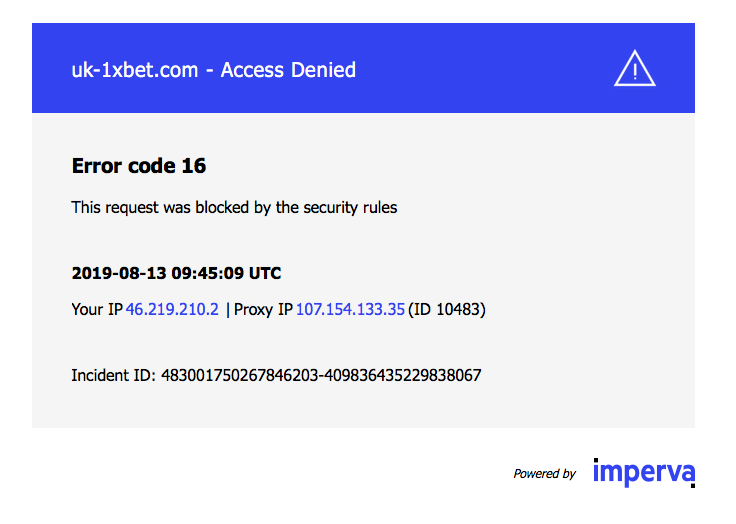Open the 46.219.210.2 IP link
736x524 pixels.
[172, 309]
